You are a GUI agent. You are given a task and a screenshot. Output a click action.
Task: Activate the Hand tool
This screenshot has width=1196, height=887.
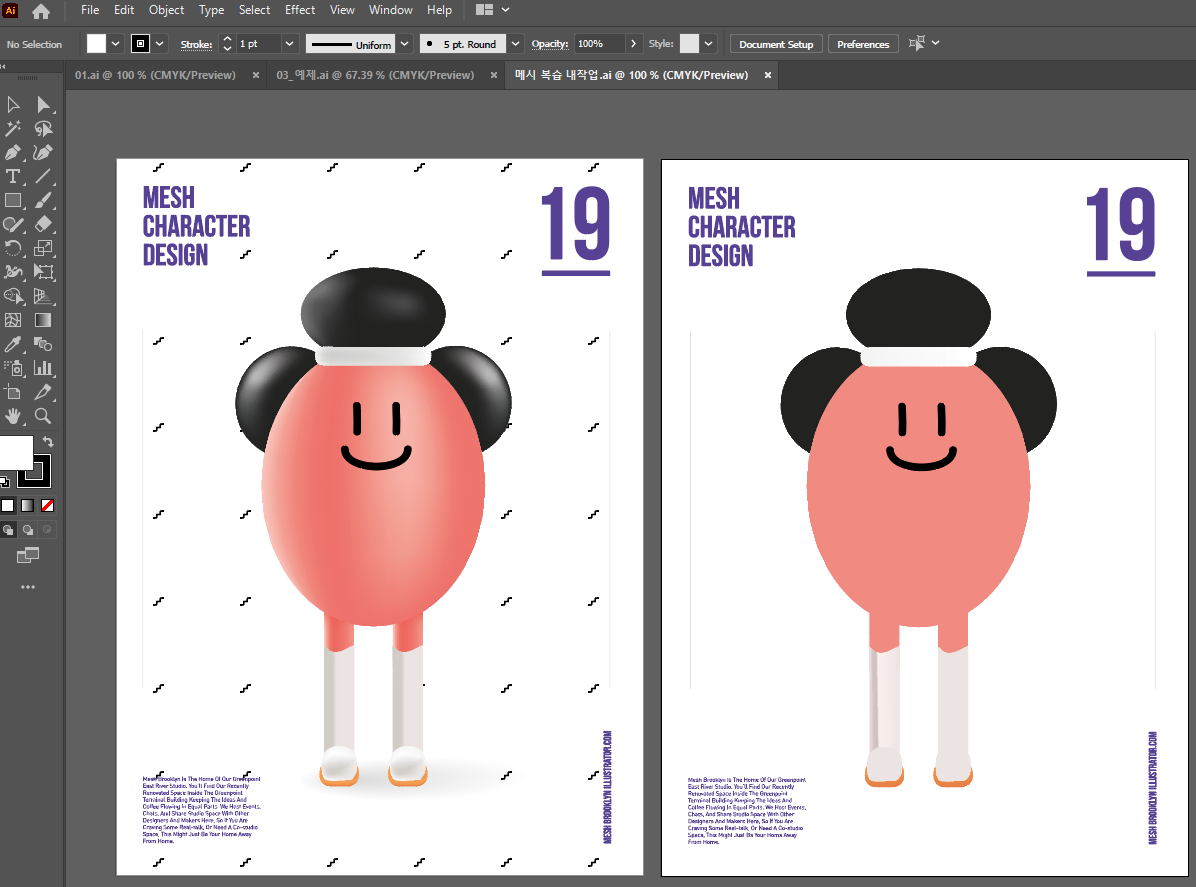click(13, 416)
